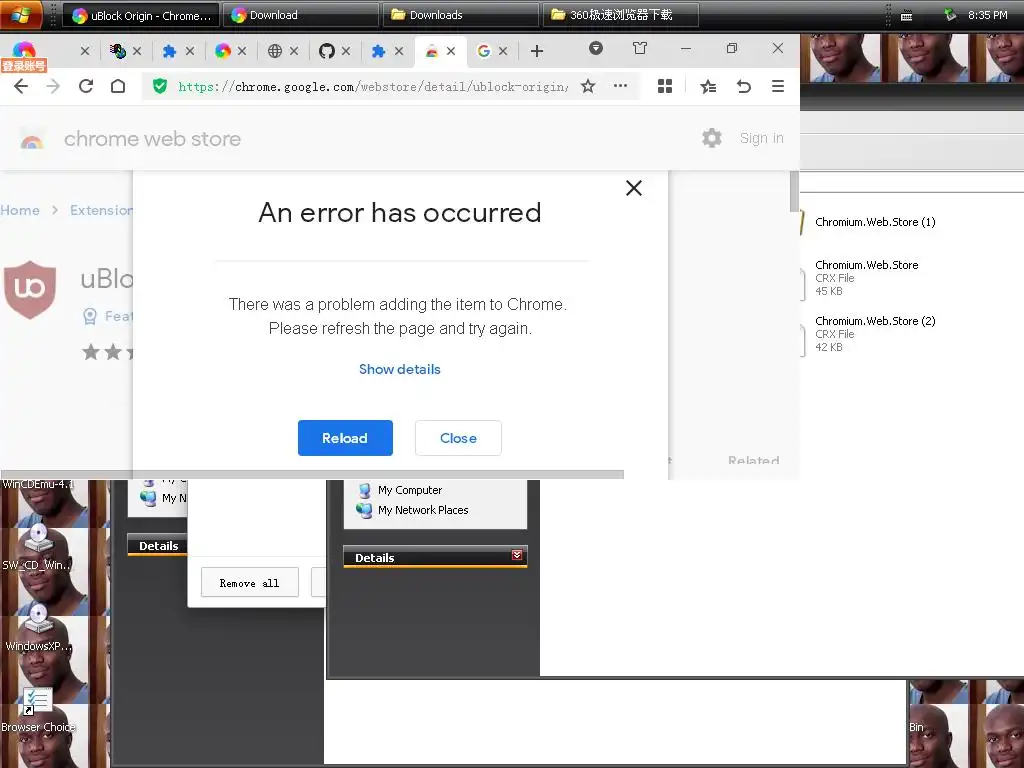1024x768 pixels.
Task: Select the 45 KB Chromium.Web.Store CRX file
Action: (861, 278)
